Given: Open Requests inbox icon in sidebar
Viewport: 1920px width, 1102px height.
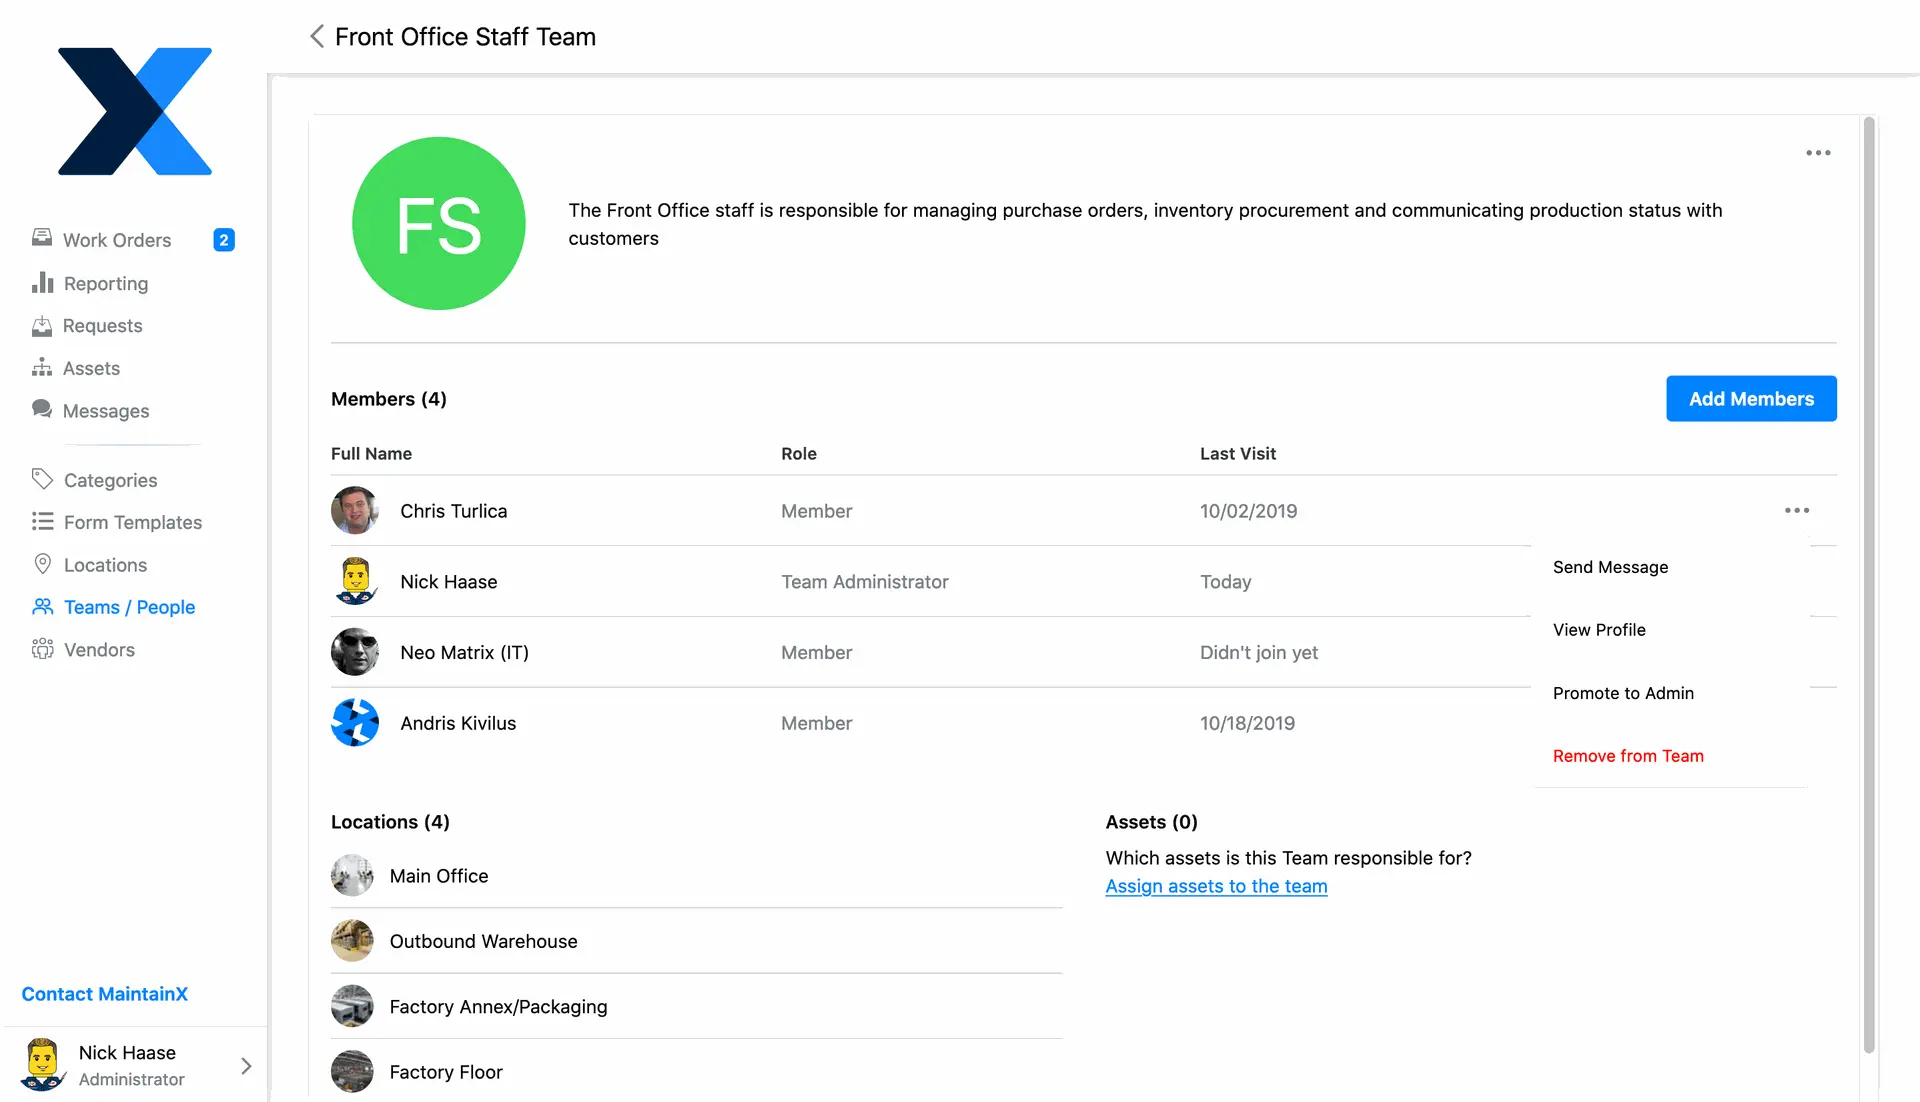Looking at the screenshot, I should [42, 326].
